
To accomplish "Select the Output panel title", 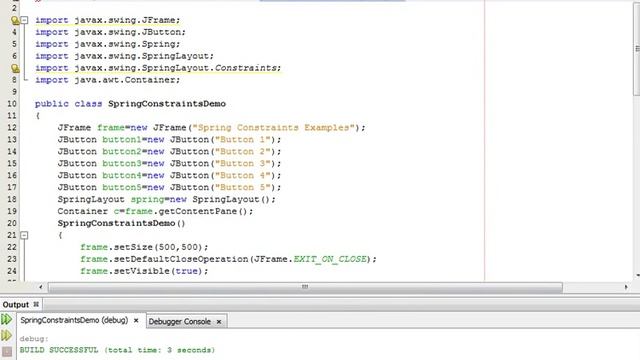I will (16, 305).
